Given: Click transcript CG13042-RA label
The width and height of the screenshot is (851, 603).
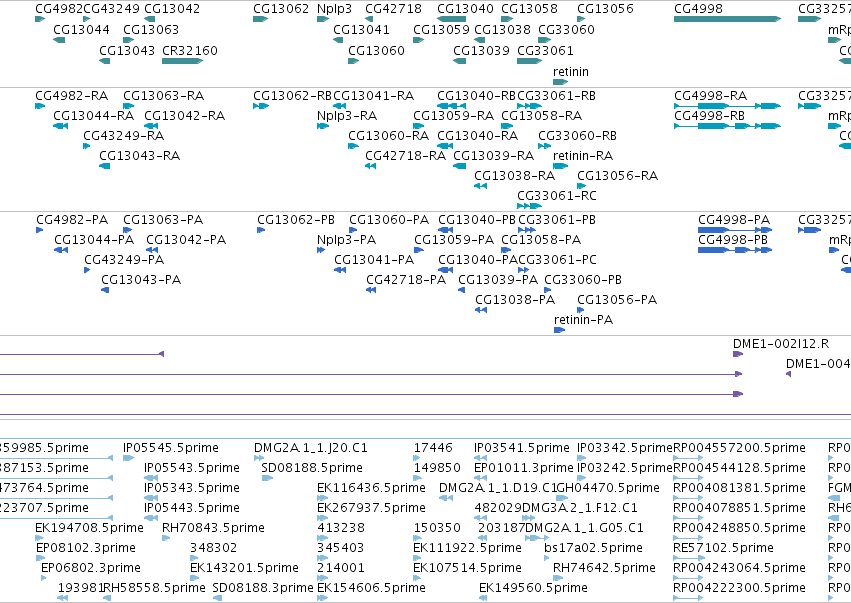Looking at the screenshot, I should (x=185, y=116).
